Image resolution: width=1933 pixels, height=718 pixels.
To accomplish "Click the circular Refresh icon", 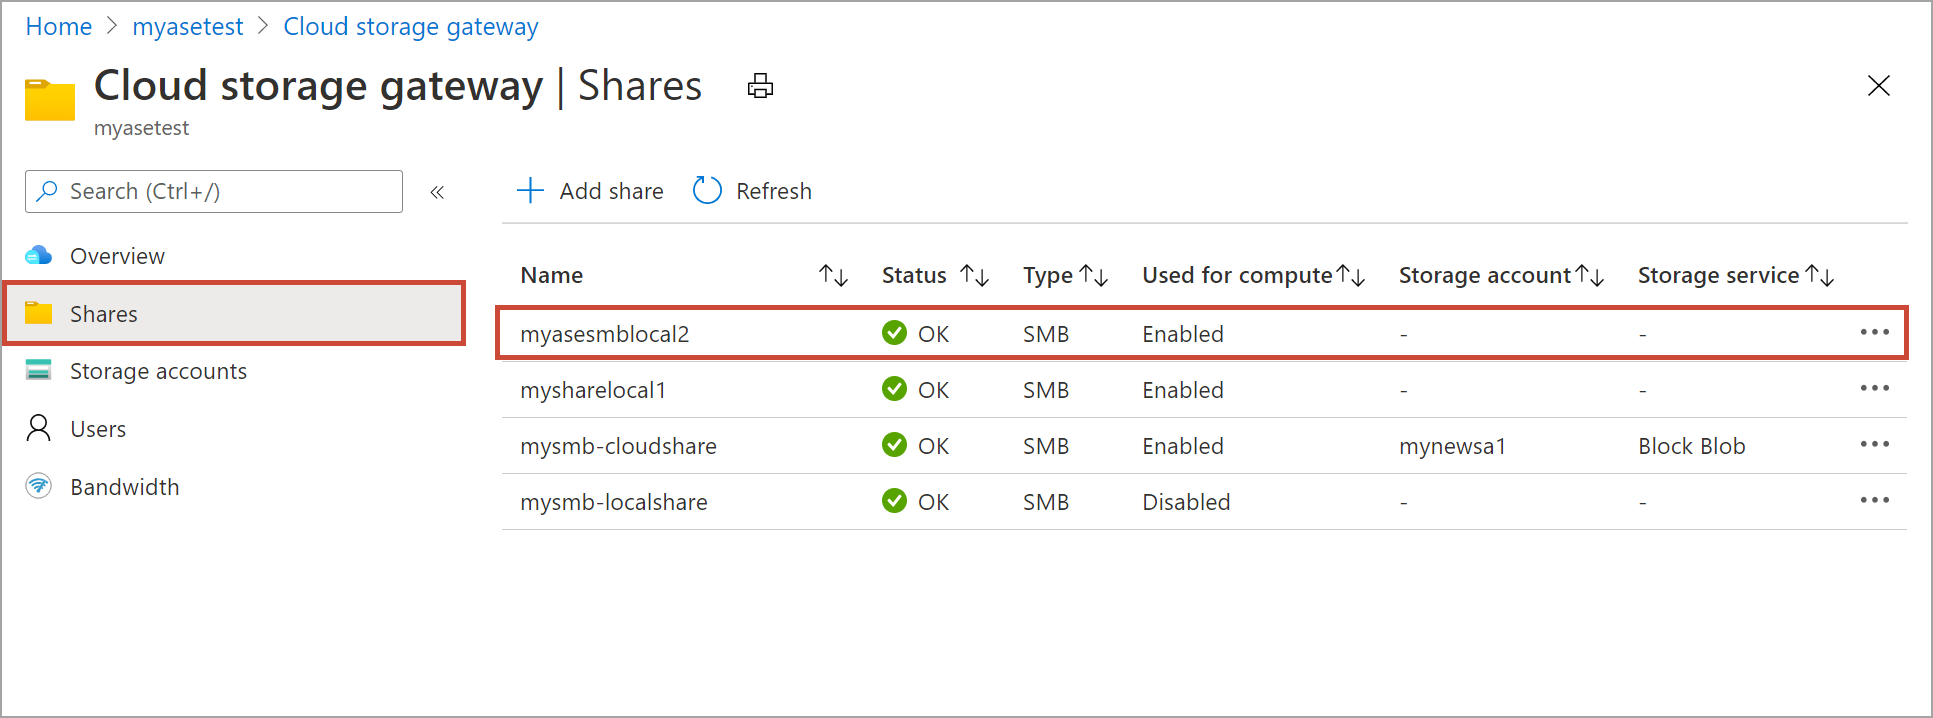I will 707,190.
